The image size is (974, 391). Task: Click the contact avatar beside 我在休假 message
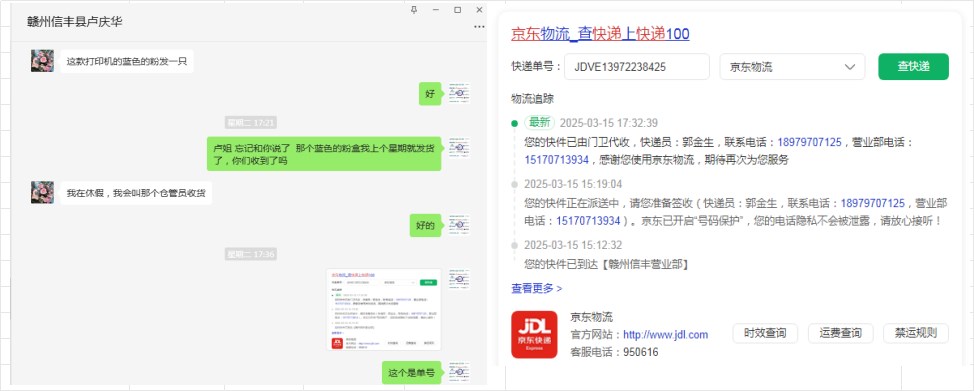click(x=42, y=192)
